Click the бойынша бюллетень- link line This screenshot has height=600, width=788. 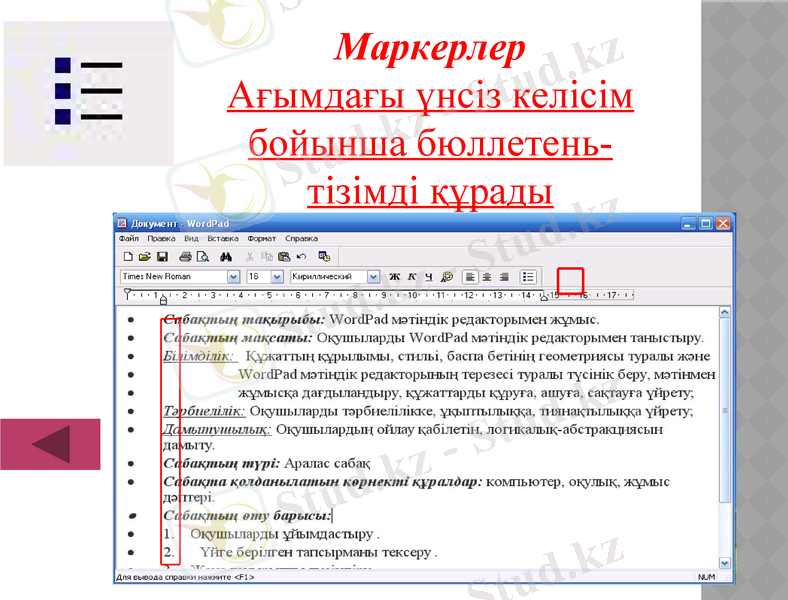click(430, 143)
